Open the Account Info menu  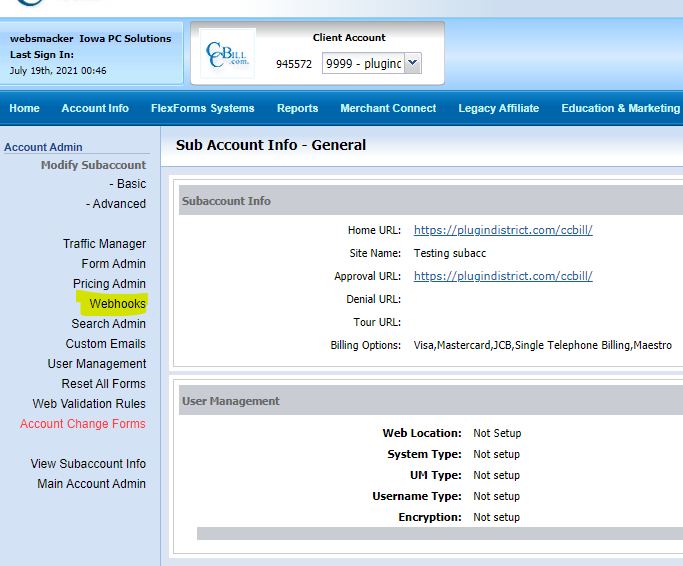point(95,108)
